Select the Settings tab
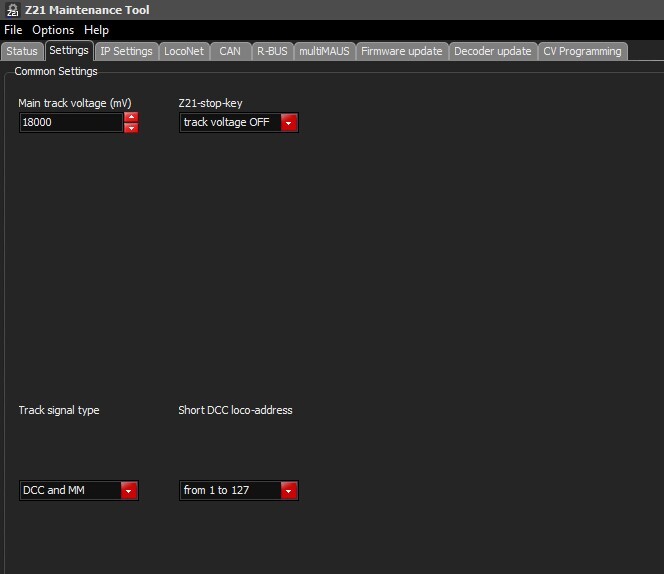The height and width of the screenshot is (574, 664). point(69,50)
